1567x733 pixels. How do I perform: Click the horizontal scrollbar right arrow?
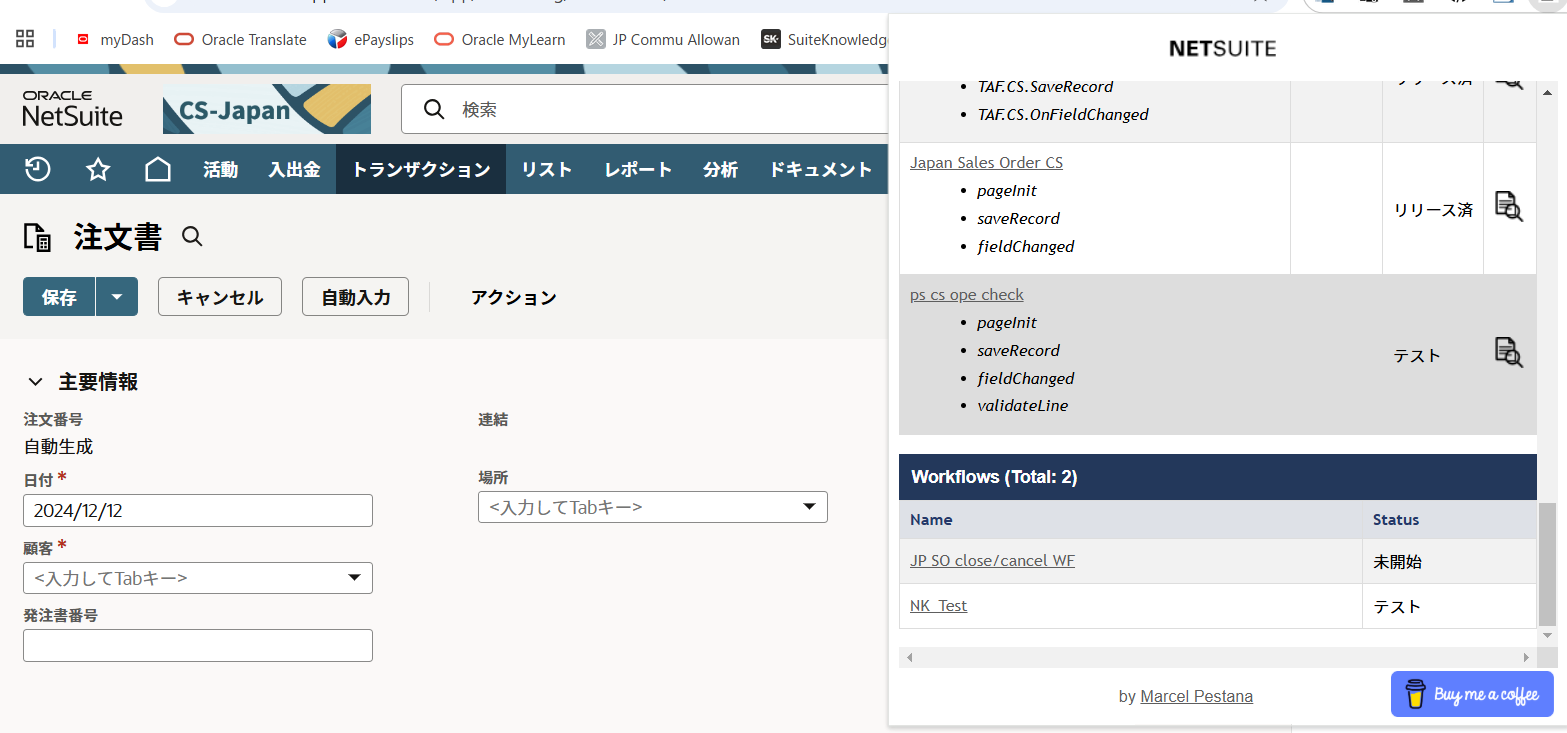[x=1527, y=657]
